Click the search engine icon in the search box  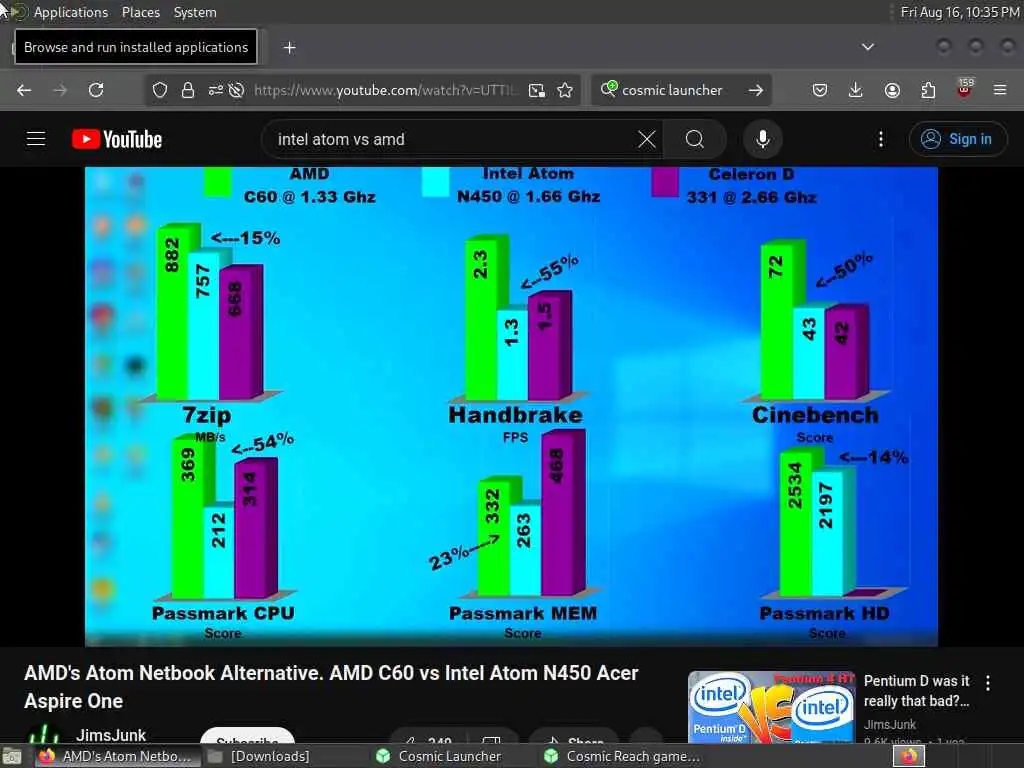(609, 89)
